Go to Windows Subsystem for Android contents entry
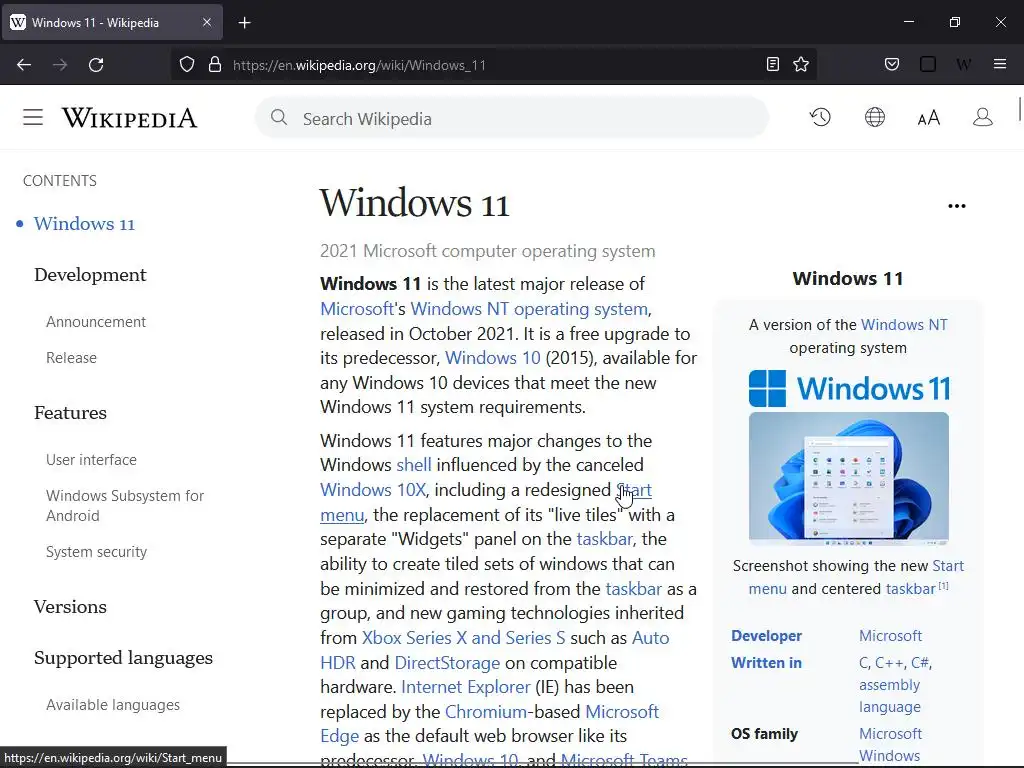Viewport: 1024px width, 768px height. (x=125, y=505)
